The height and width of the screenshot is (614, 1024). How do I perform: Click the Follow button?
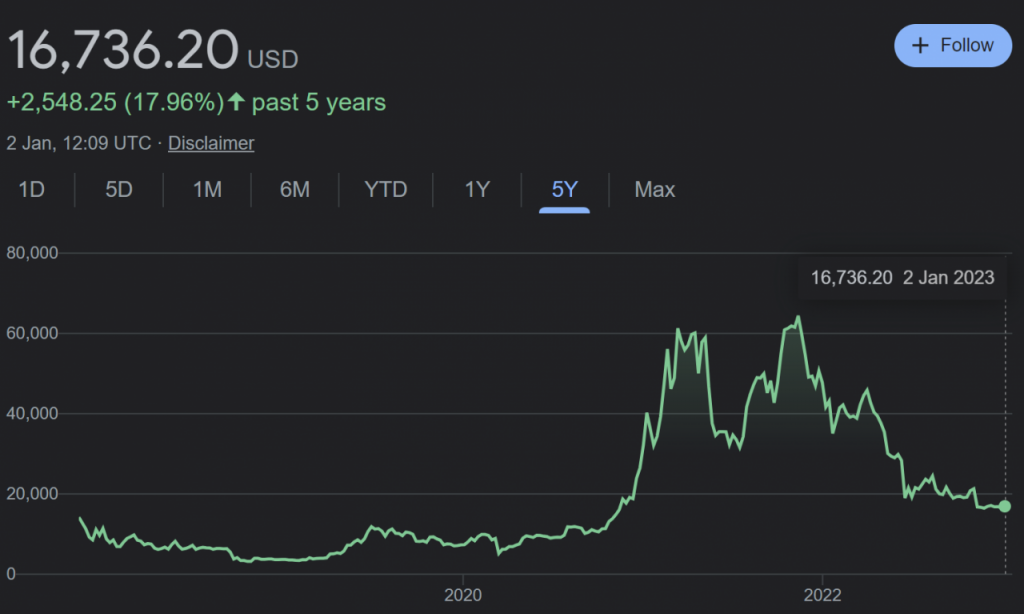952,45
